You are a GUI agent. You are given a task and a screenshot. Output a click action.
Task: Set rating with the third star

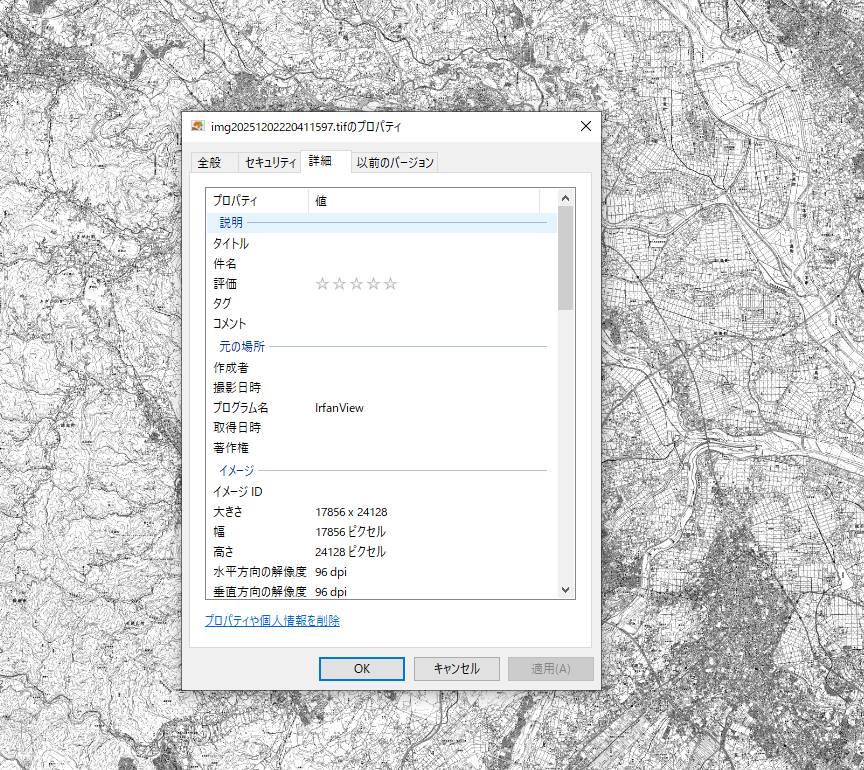point(356,284)
